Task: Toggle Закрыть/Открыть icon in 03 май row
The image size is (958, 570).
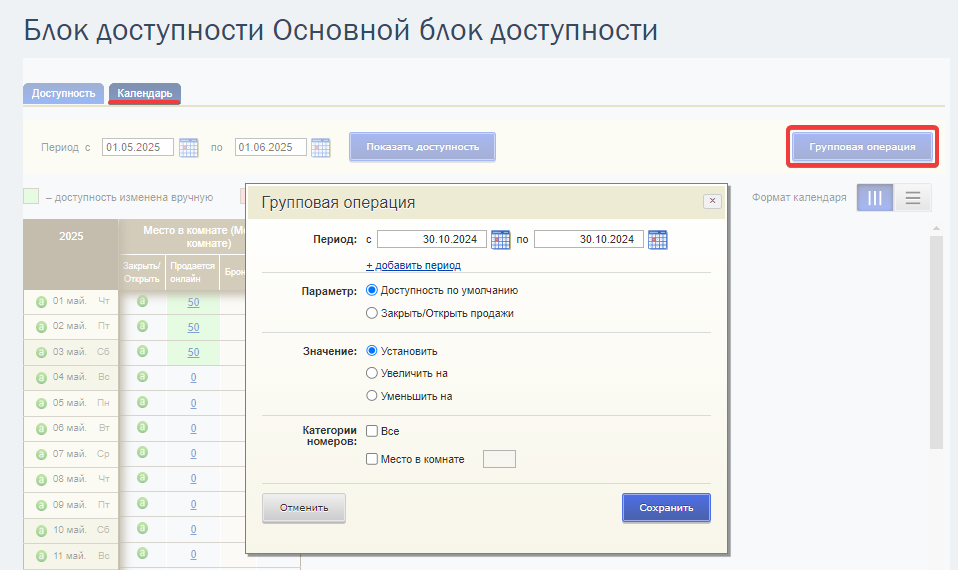Action: tap(142, 351)
